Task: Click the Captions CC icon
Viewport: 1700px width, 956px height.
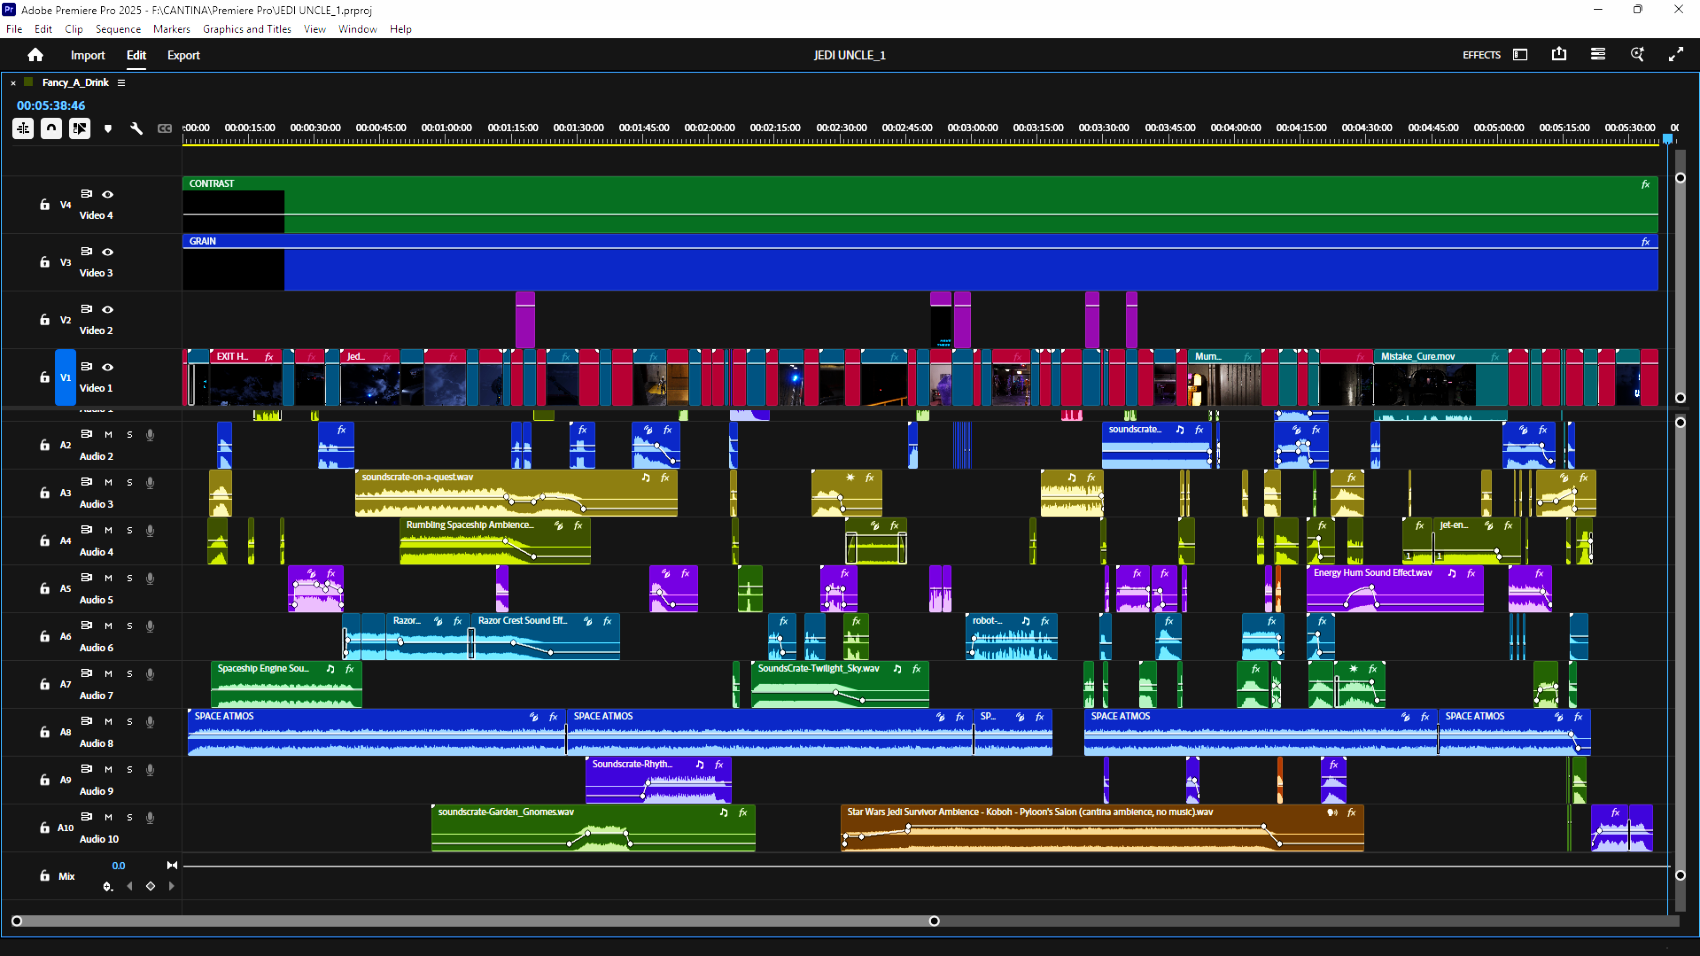Action: 165,129
